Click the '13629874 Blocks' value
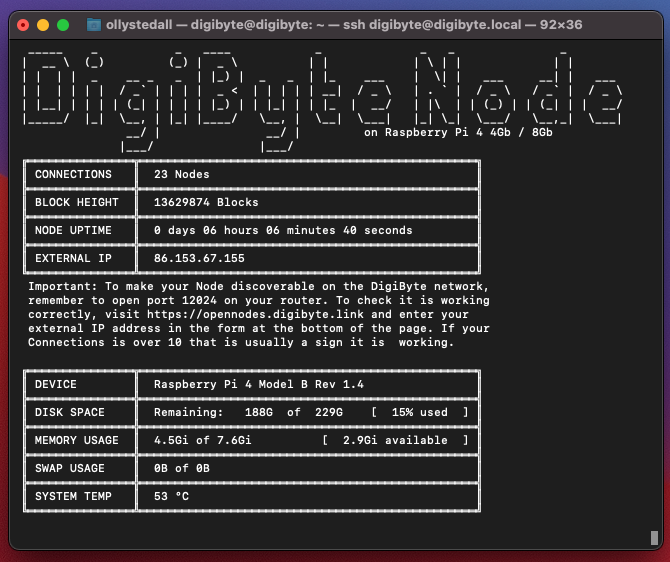The height and width of the screenshot is (562, 670). pyautogui.click(x=206, y=202)
